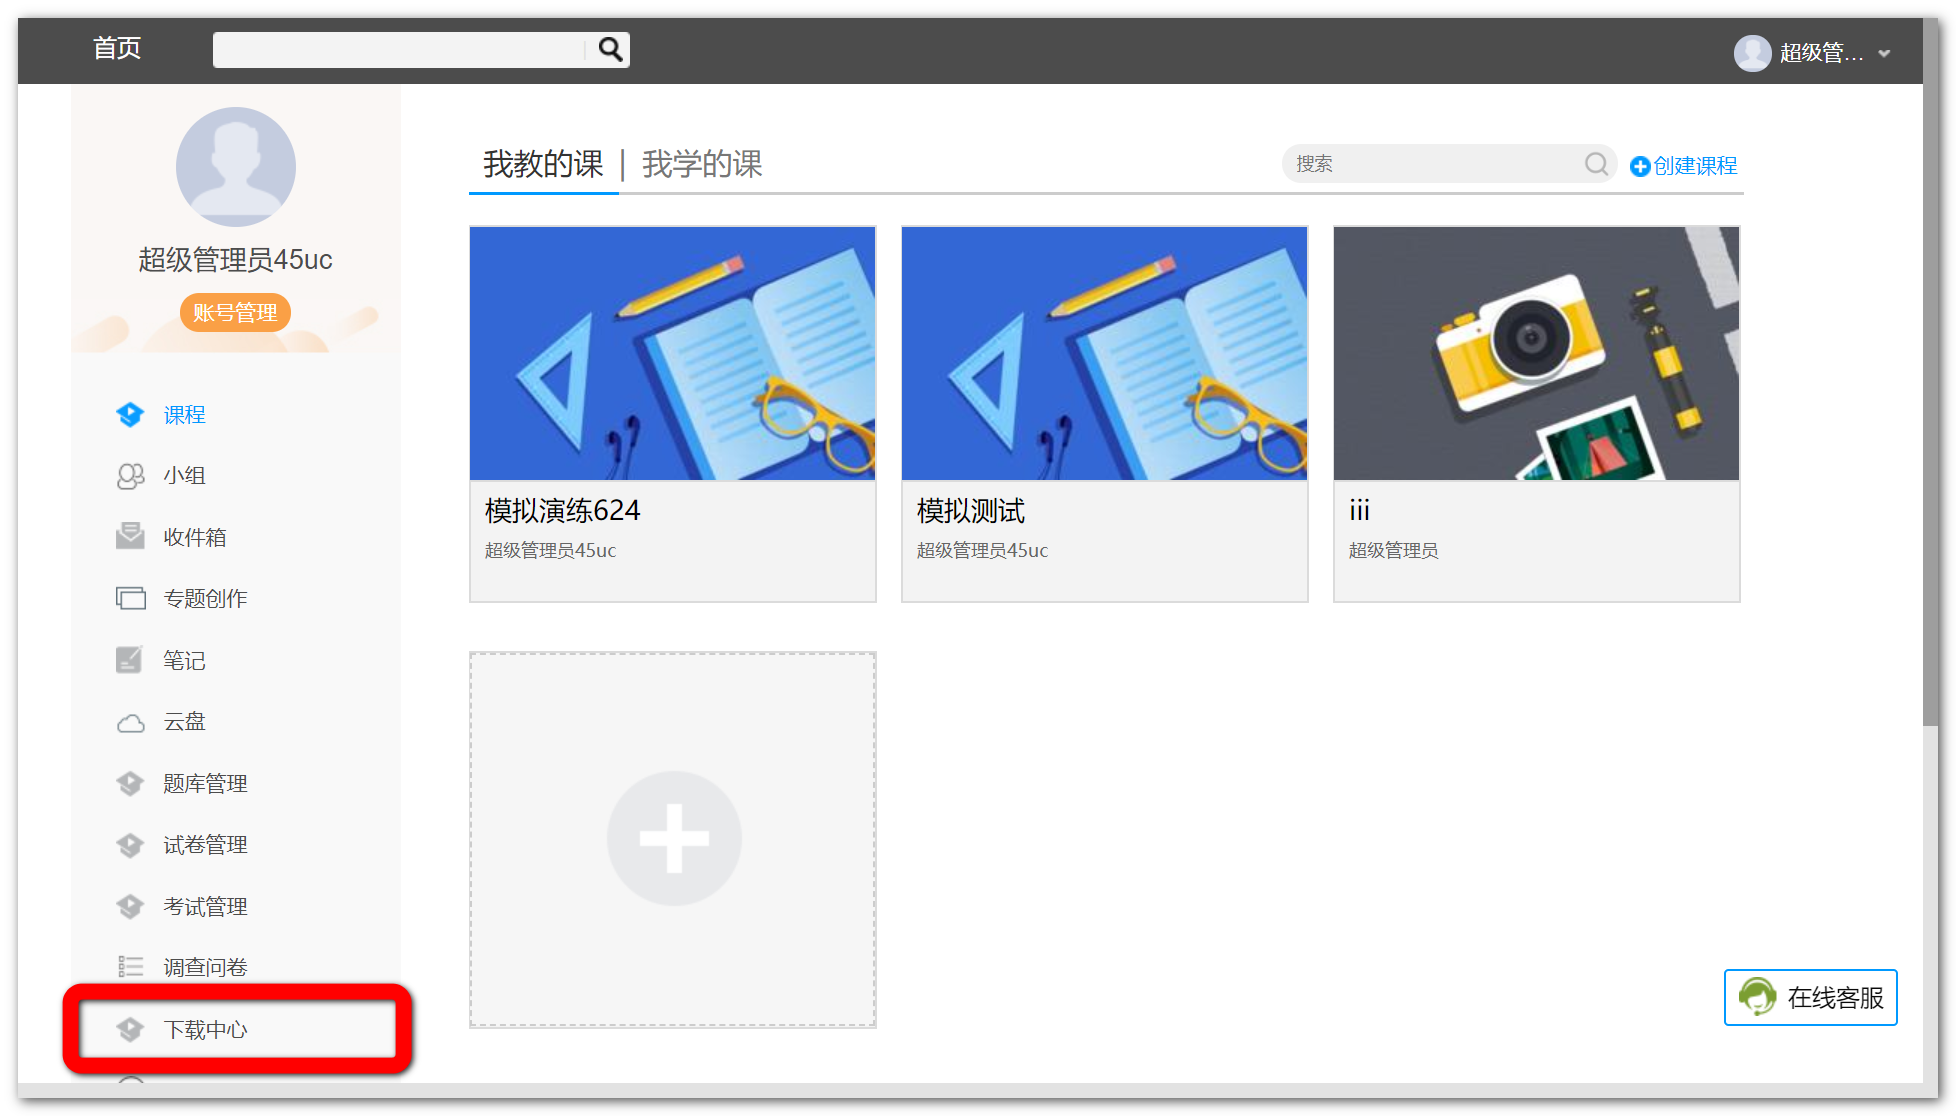Open the 课程 sidebar icon
The image size is (1956, 1116).
tap(130, 414)
